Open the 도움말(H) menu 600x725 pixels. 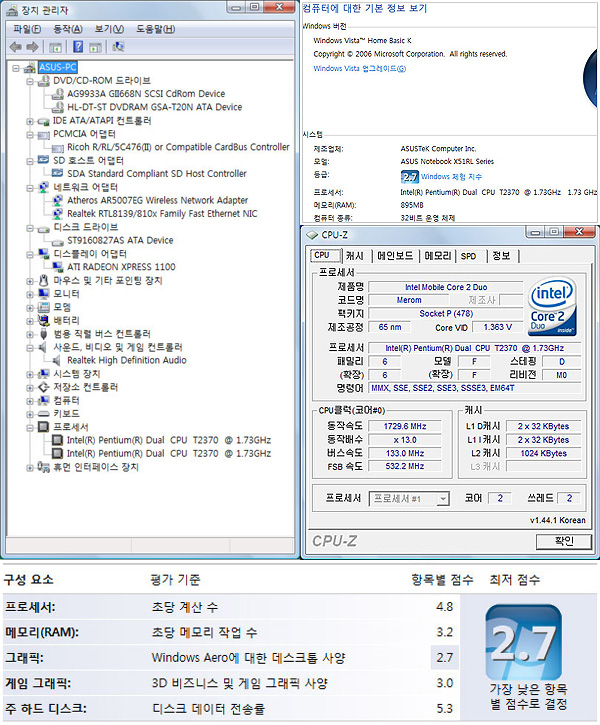coord(155,29)
